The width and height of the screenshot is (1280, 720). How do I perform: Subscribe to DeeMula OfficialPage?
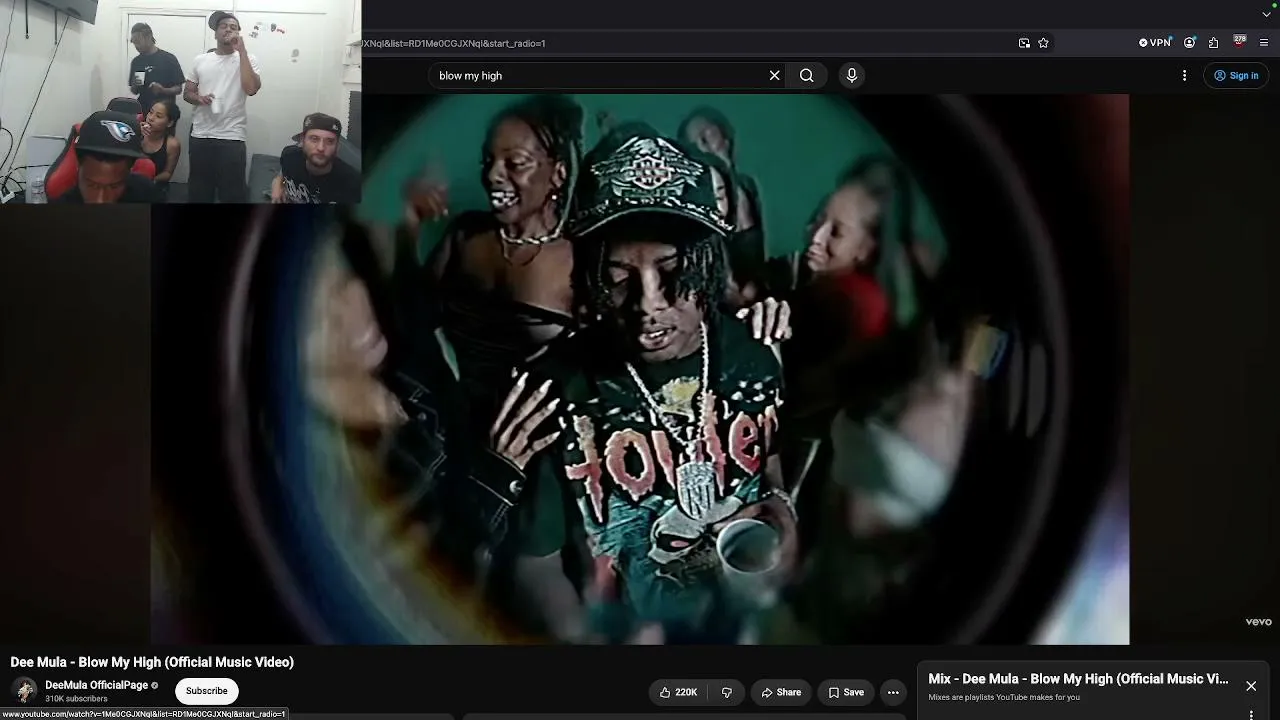click(x=206, y=691)
